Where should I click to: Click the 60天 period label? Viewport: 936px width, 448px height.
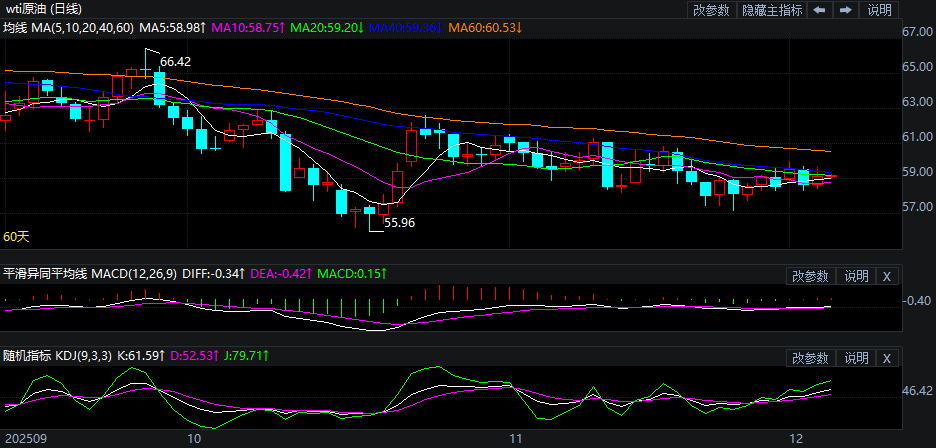(17, 237)
